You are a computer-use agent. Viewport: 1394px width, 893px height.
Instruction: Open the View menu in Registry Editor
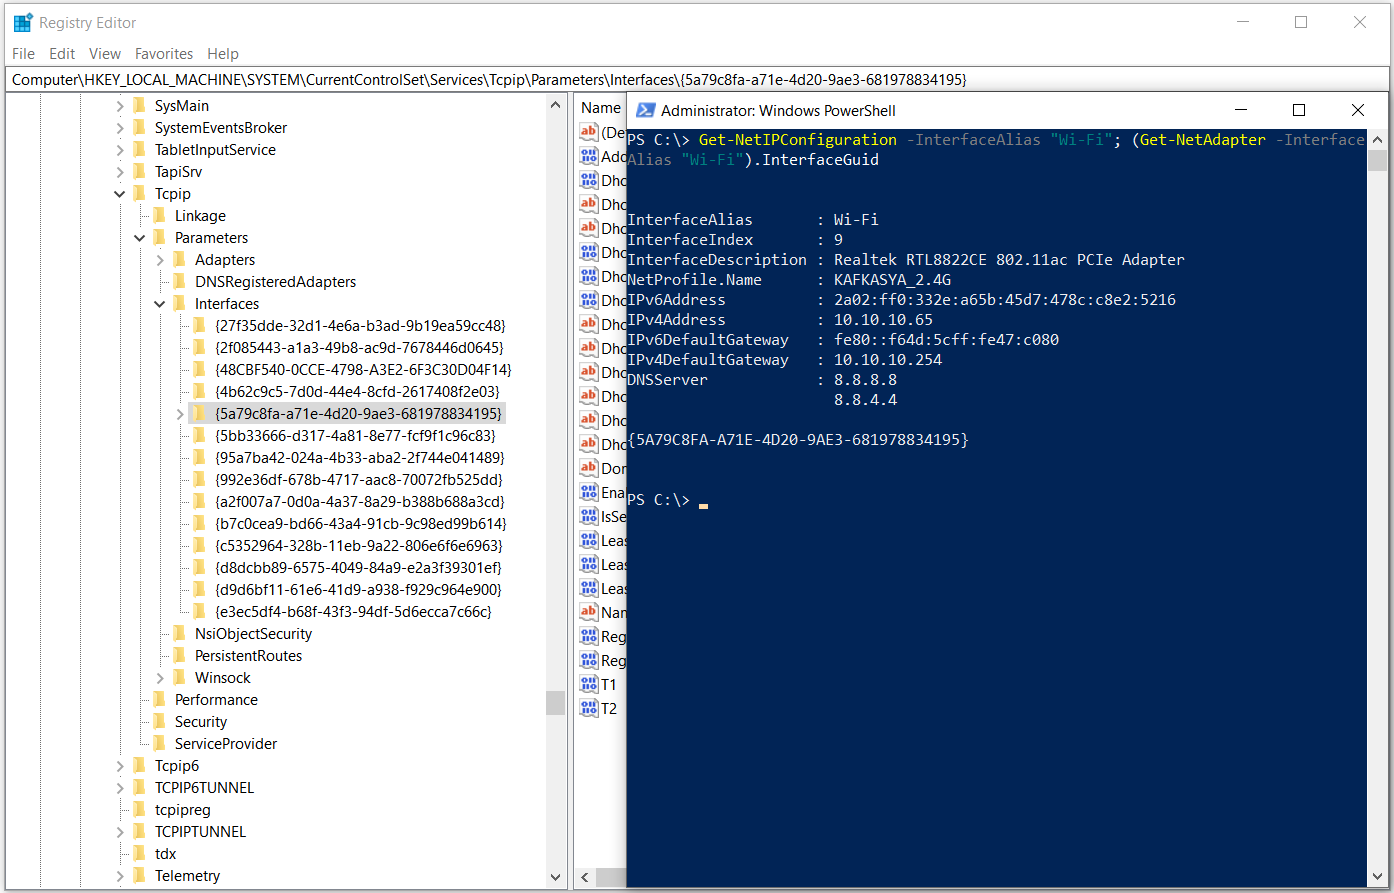105,54
